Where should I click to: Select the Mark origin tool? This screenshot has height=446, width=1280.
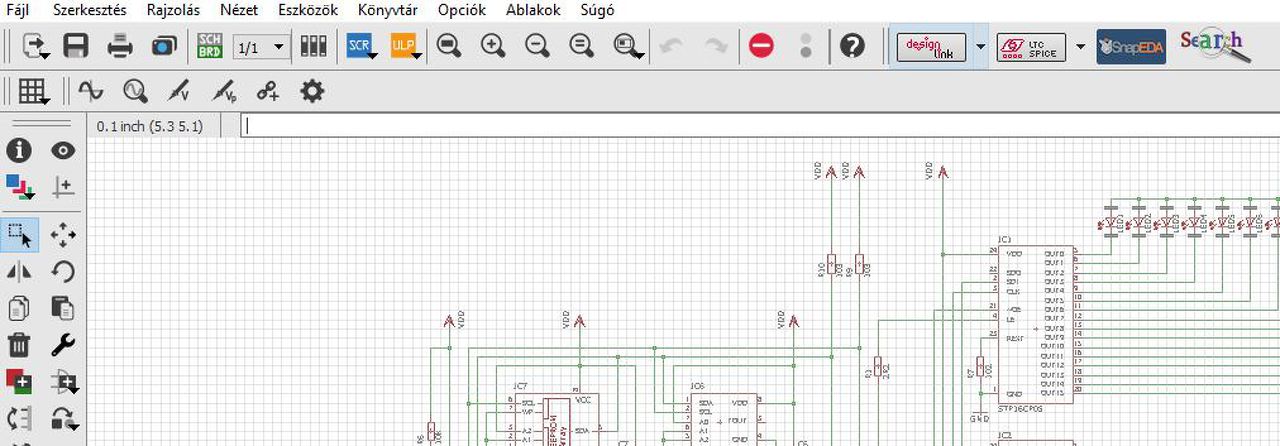[x=63, y=187]
